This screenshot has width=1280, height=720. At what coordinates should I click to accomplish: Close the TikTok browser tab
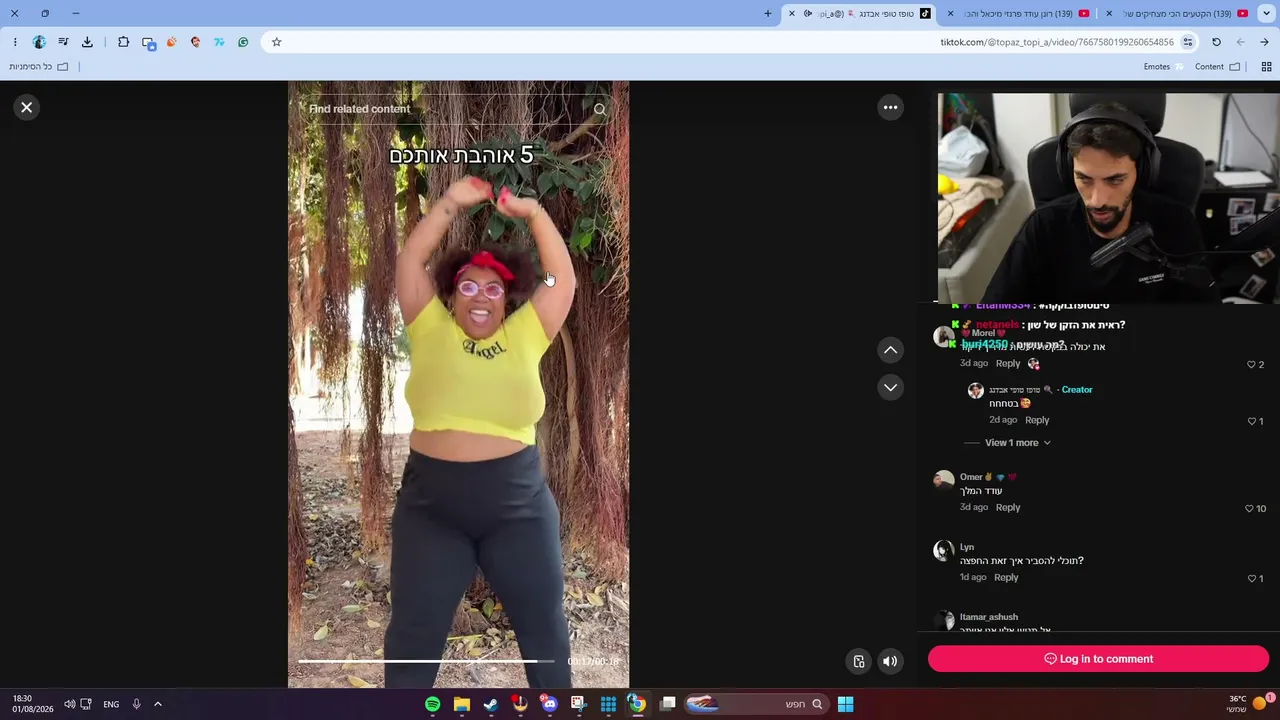coord(792,14)
